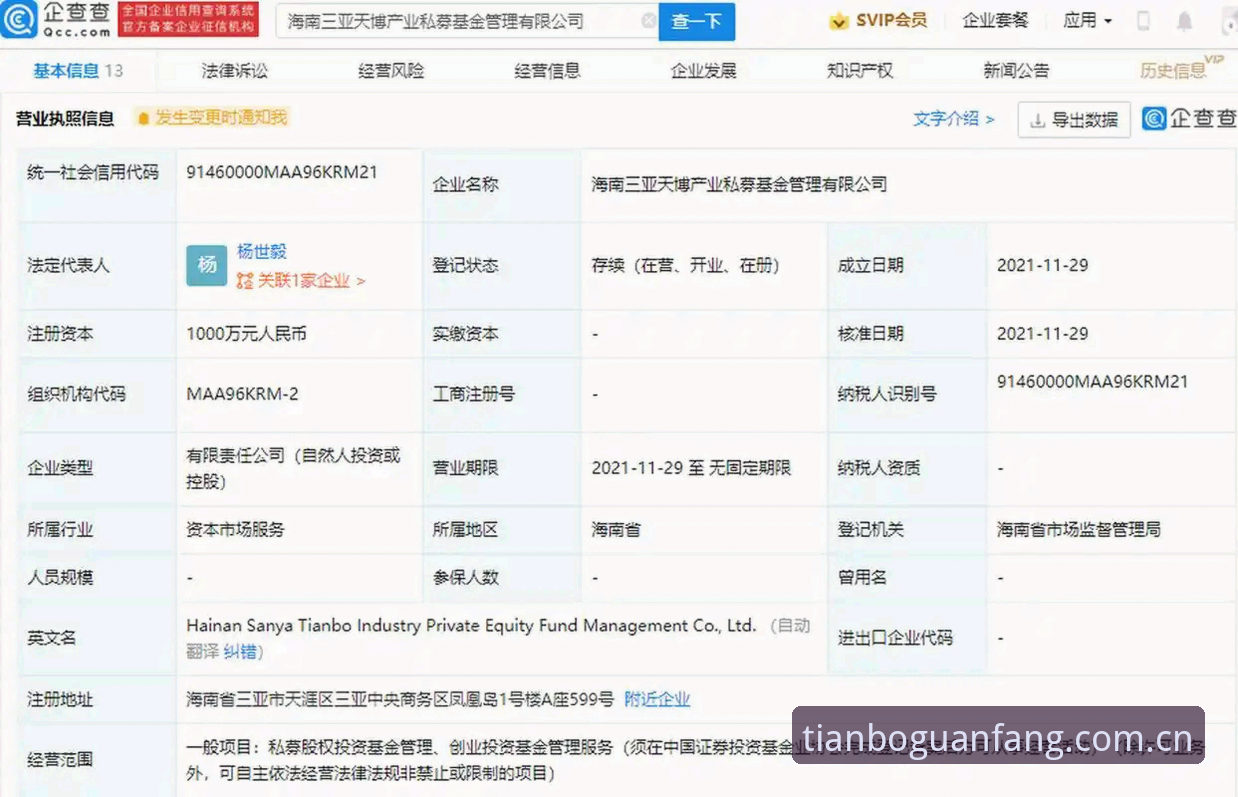The width and height of the screenshot is (1238, 797).
Task: Select 资本市场服务 industry value
Action: click(235, 530)
